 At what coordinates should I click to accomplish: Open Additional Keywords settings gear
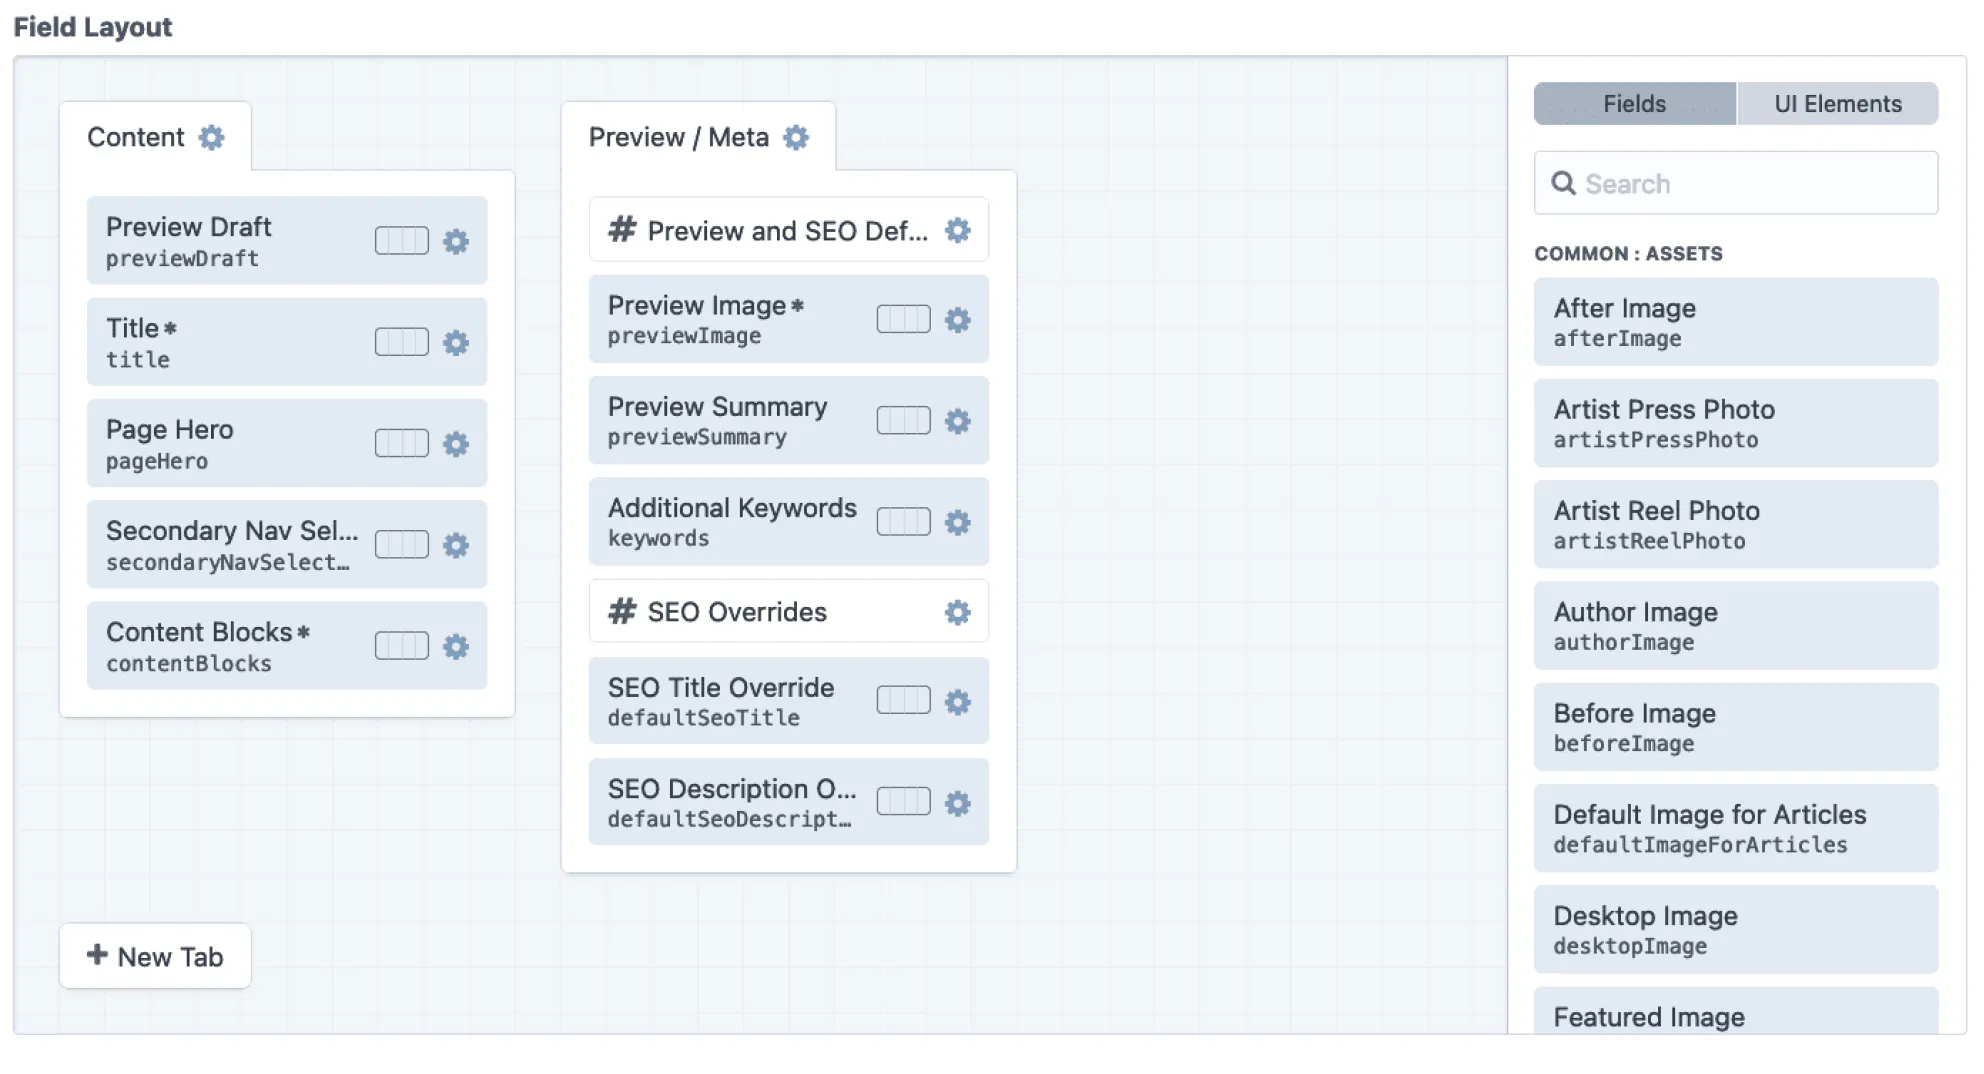958,522
